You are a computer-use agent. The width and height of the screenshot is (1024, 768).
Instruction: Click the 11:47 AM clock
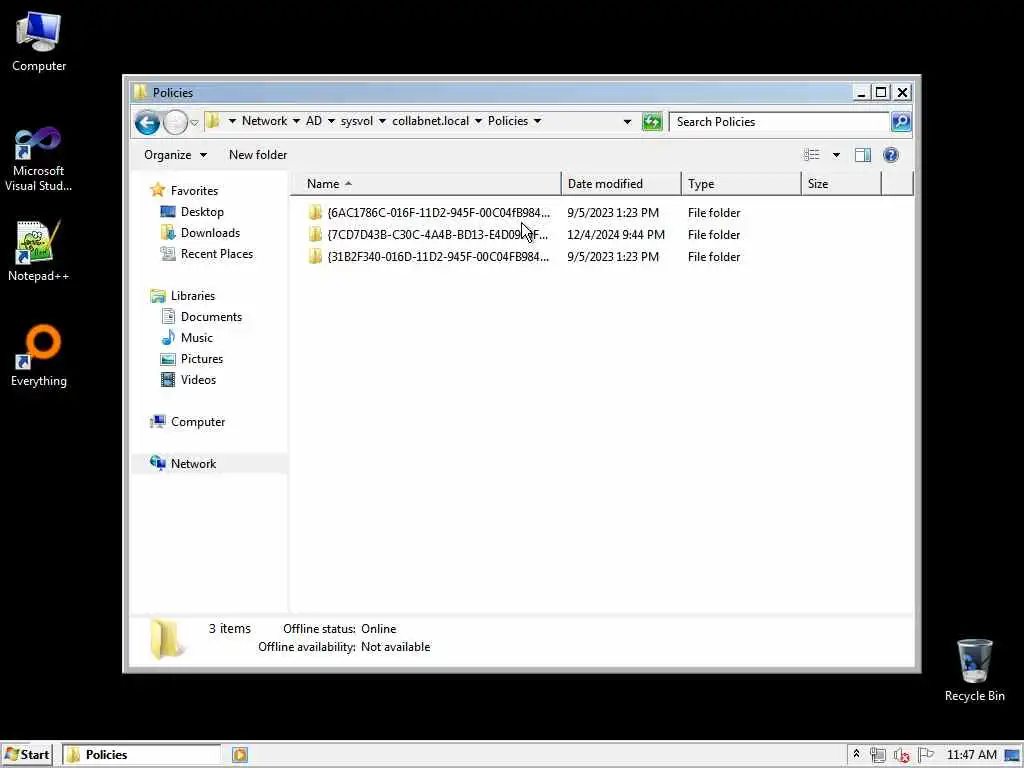pos(972,755)
